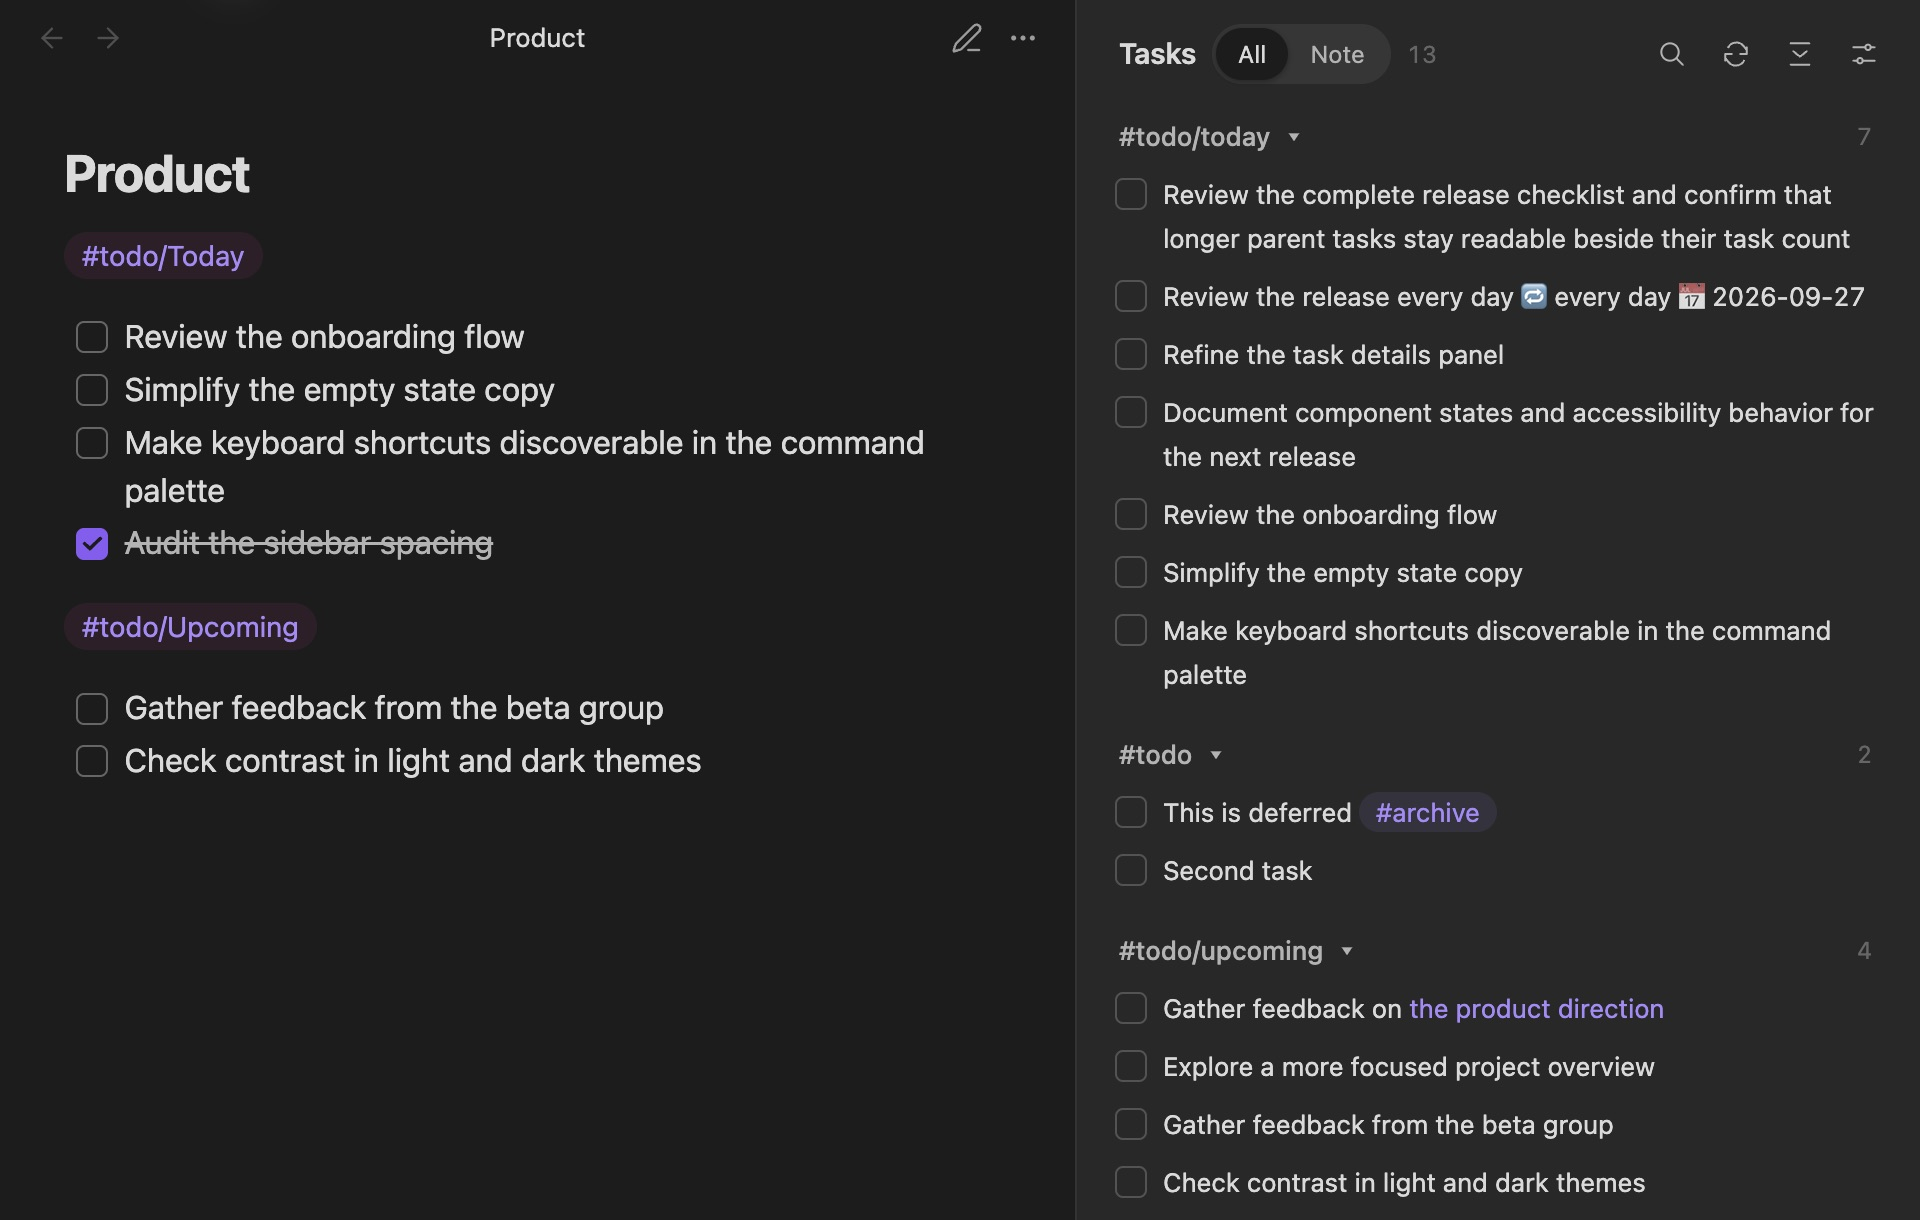
Task: Click the #todo/upcoming group heading
Action: pos(1221,951)
